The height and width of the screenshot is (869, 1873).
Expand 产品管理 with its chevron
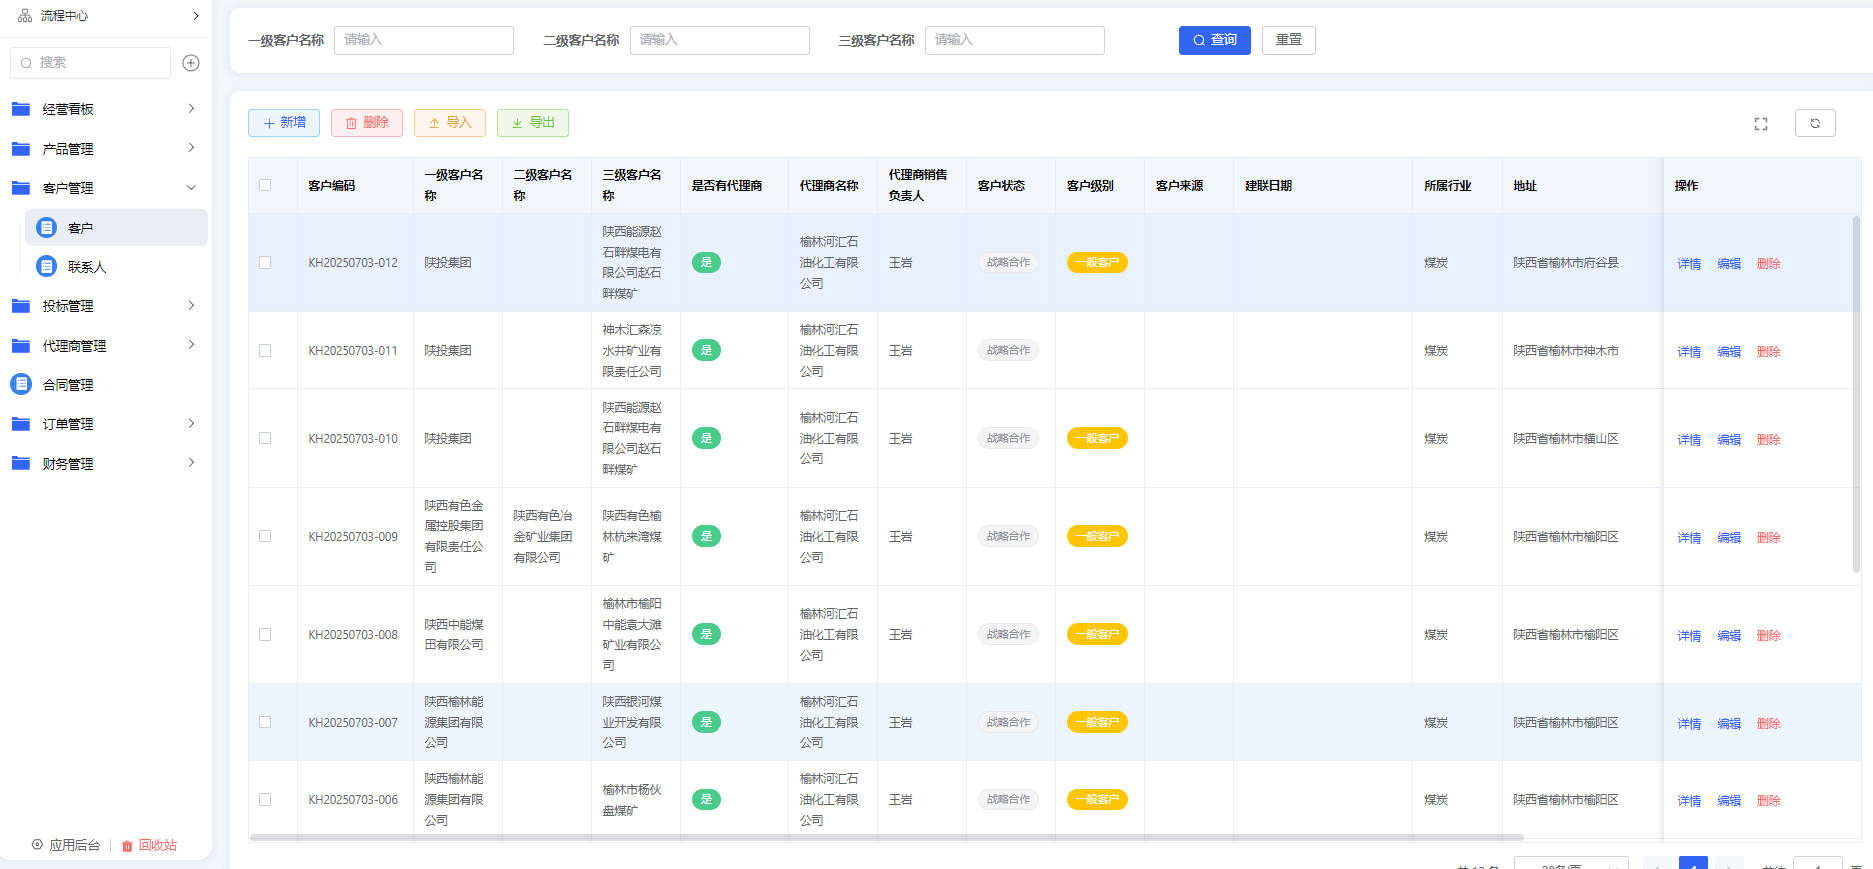191,148
